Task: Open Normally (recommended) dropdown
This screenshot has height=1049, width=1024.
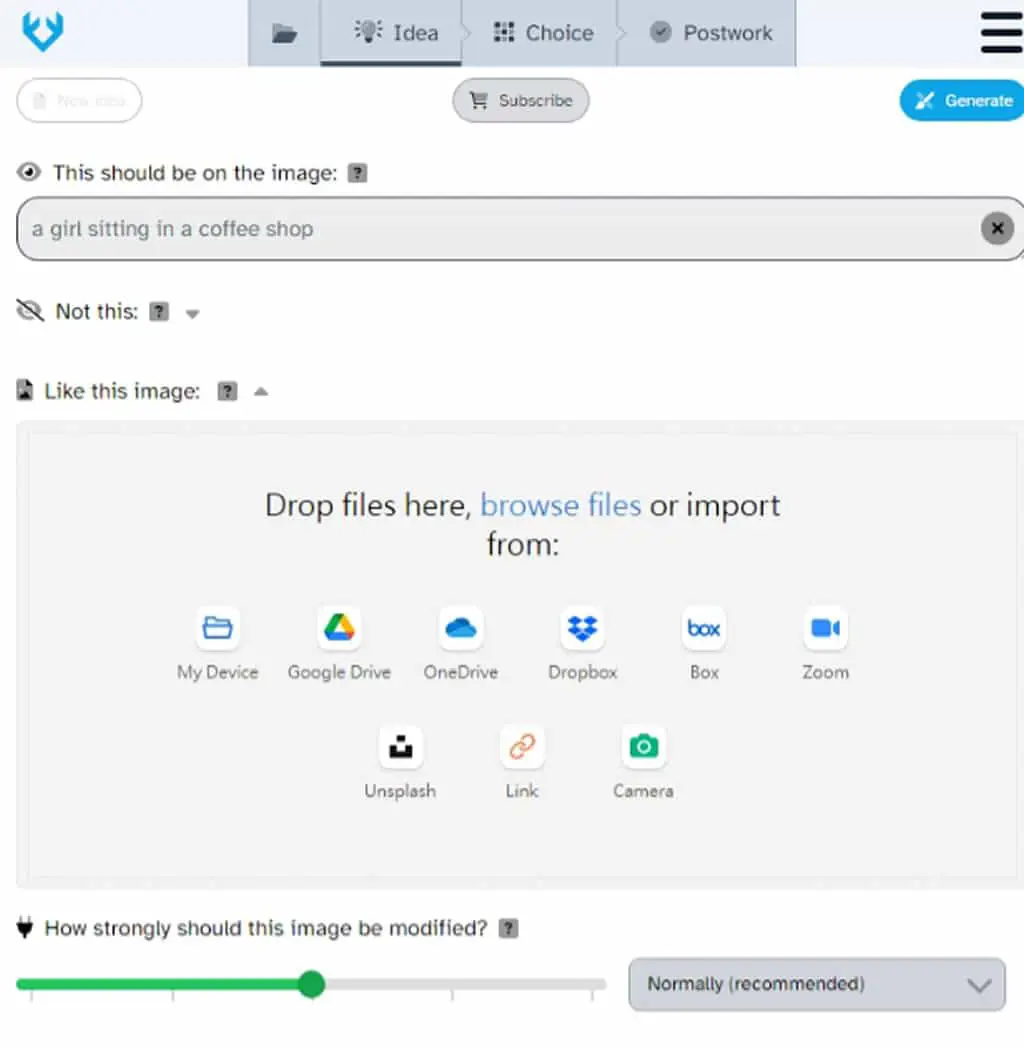Action: coord(817,984)
